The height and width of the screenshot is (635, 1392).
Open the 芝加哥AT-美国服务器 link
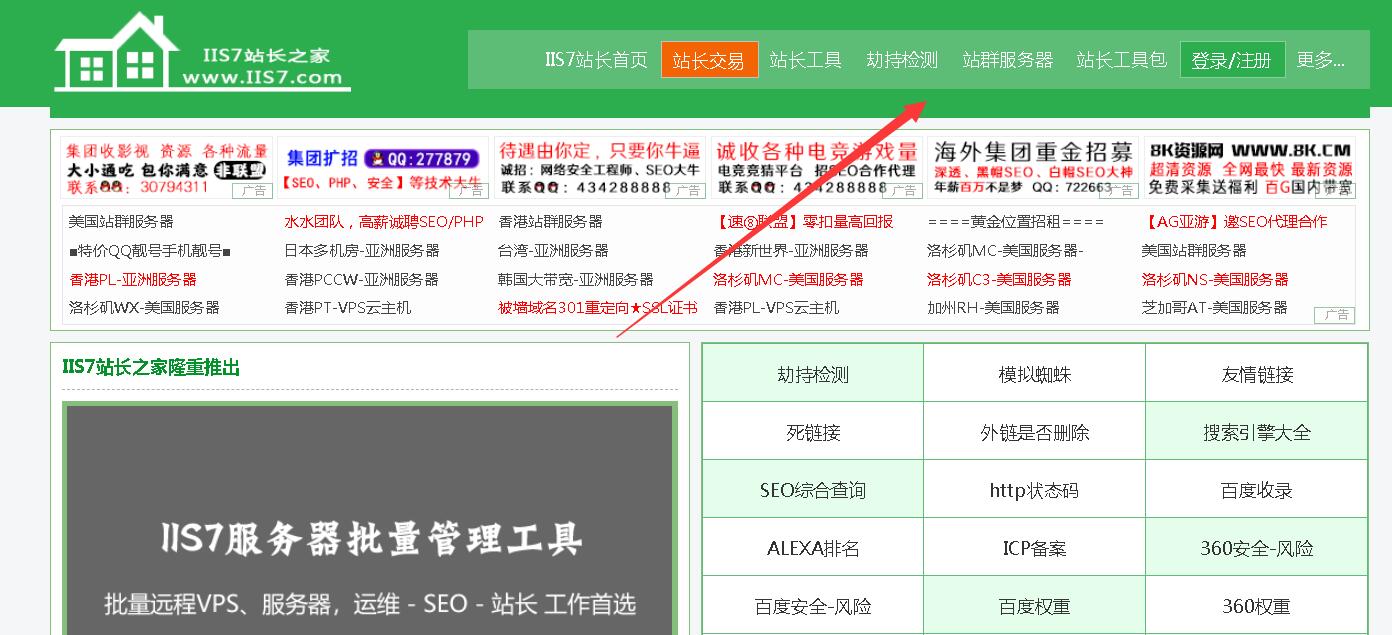1214,308
